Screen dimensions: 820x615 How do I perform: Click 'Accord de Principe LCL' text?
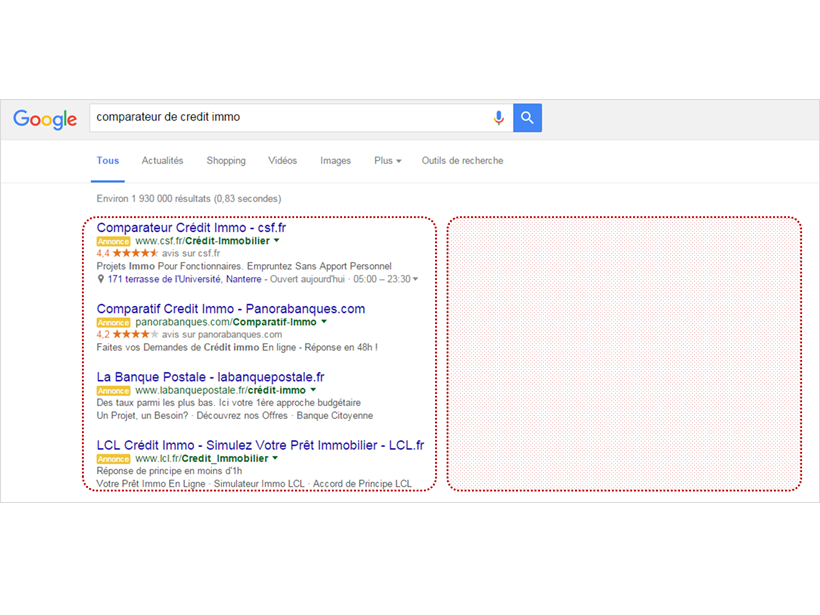point(362,484)
